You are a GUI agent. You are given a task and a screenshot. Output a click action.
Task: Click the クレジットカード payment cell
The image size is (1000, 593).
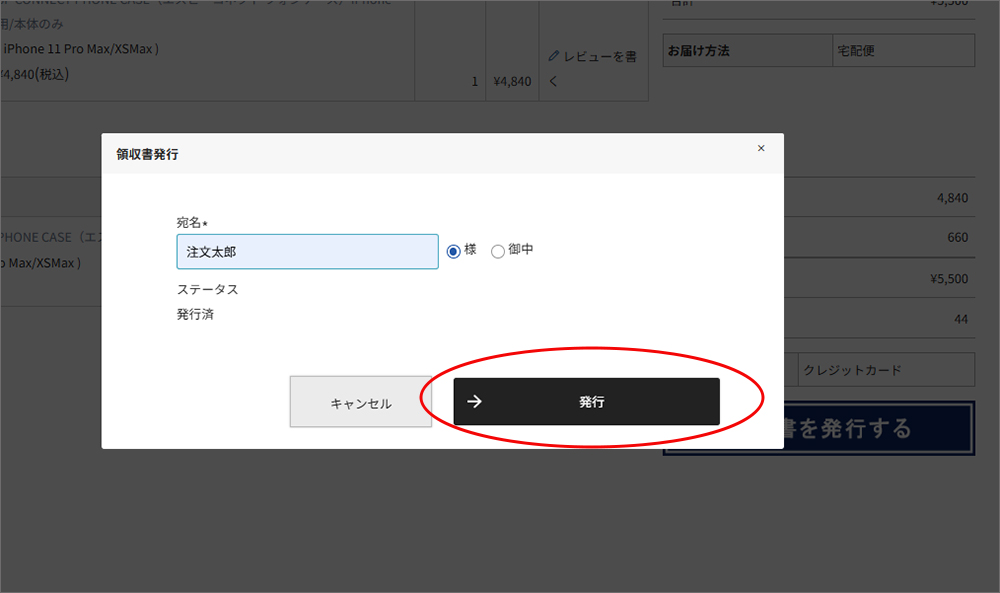click(x=886, y=370)
